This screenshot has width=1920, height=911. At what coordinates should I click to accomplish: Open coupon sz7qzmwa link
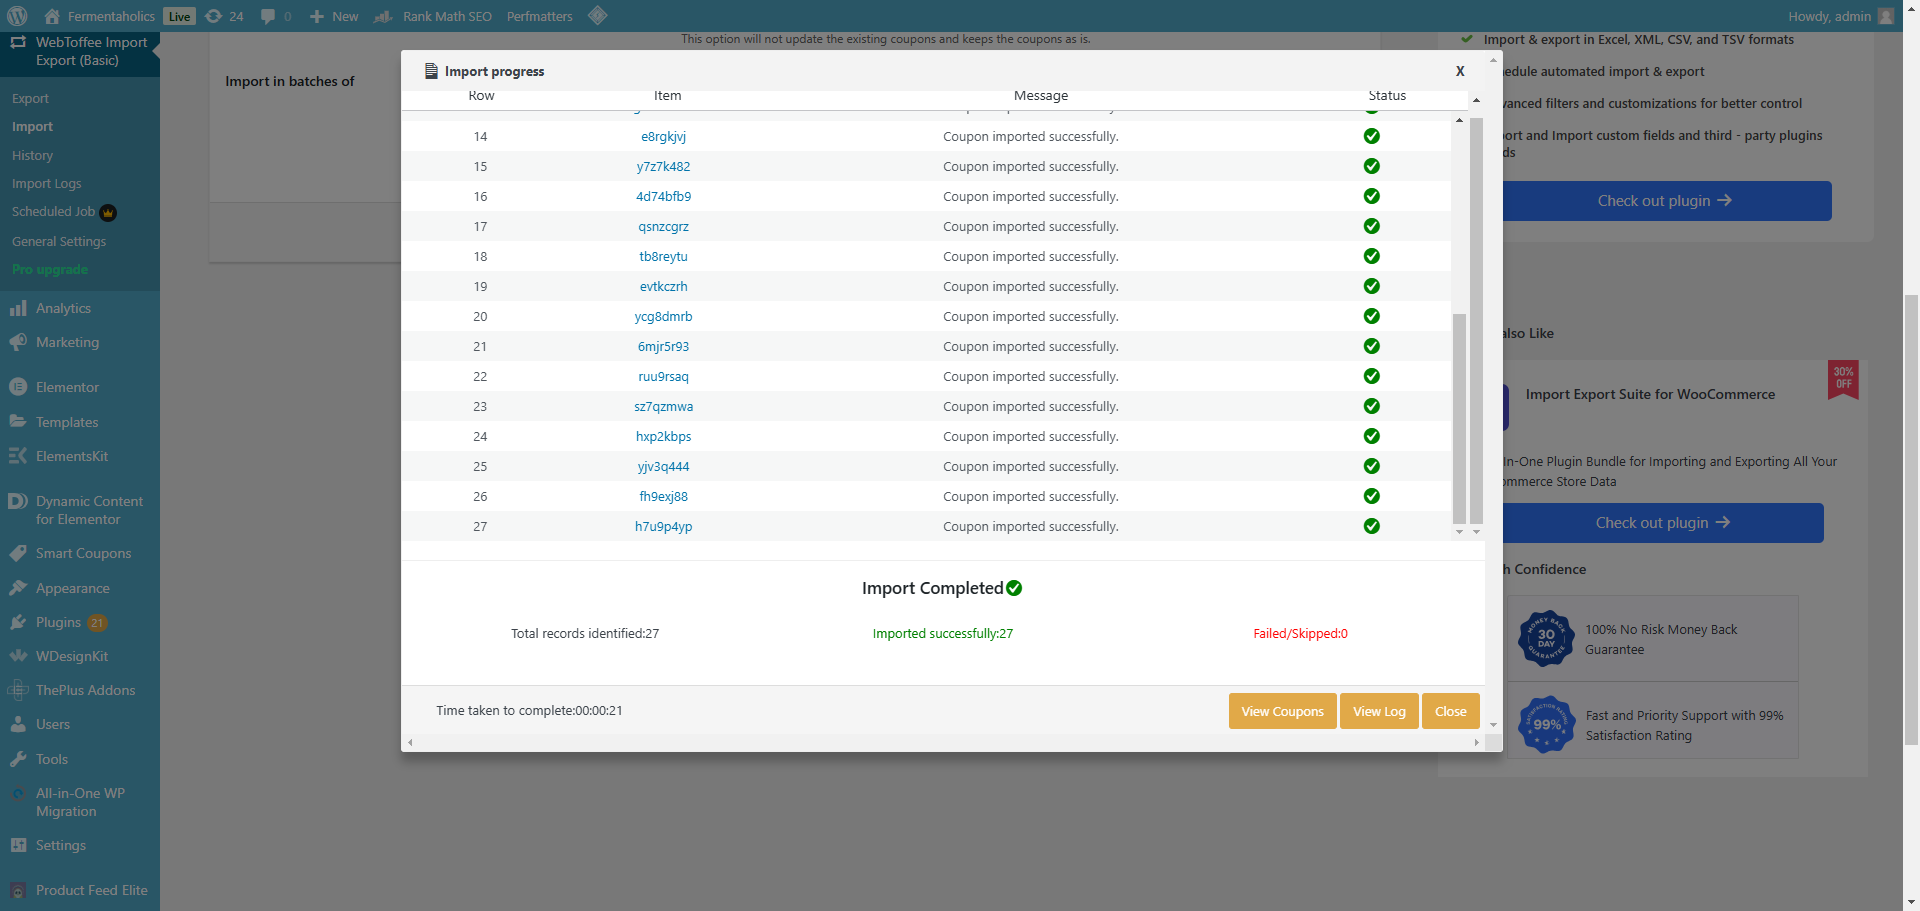point(663,406)
